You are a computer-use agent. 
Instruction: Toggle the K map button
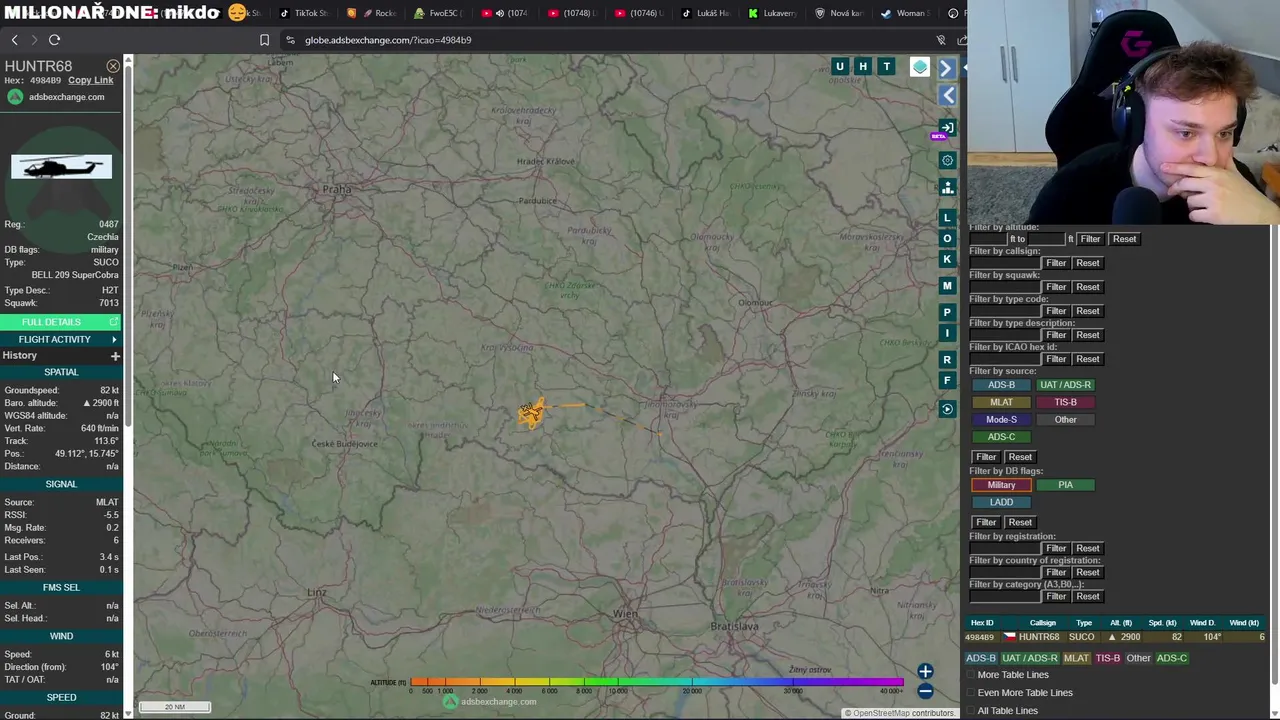click(947, 259)
